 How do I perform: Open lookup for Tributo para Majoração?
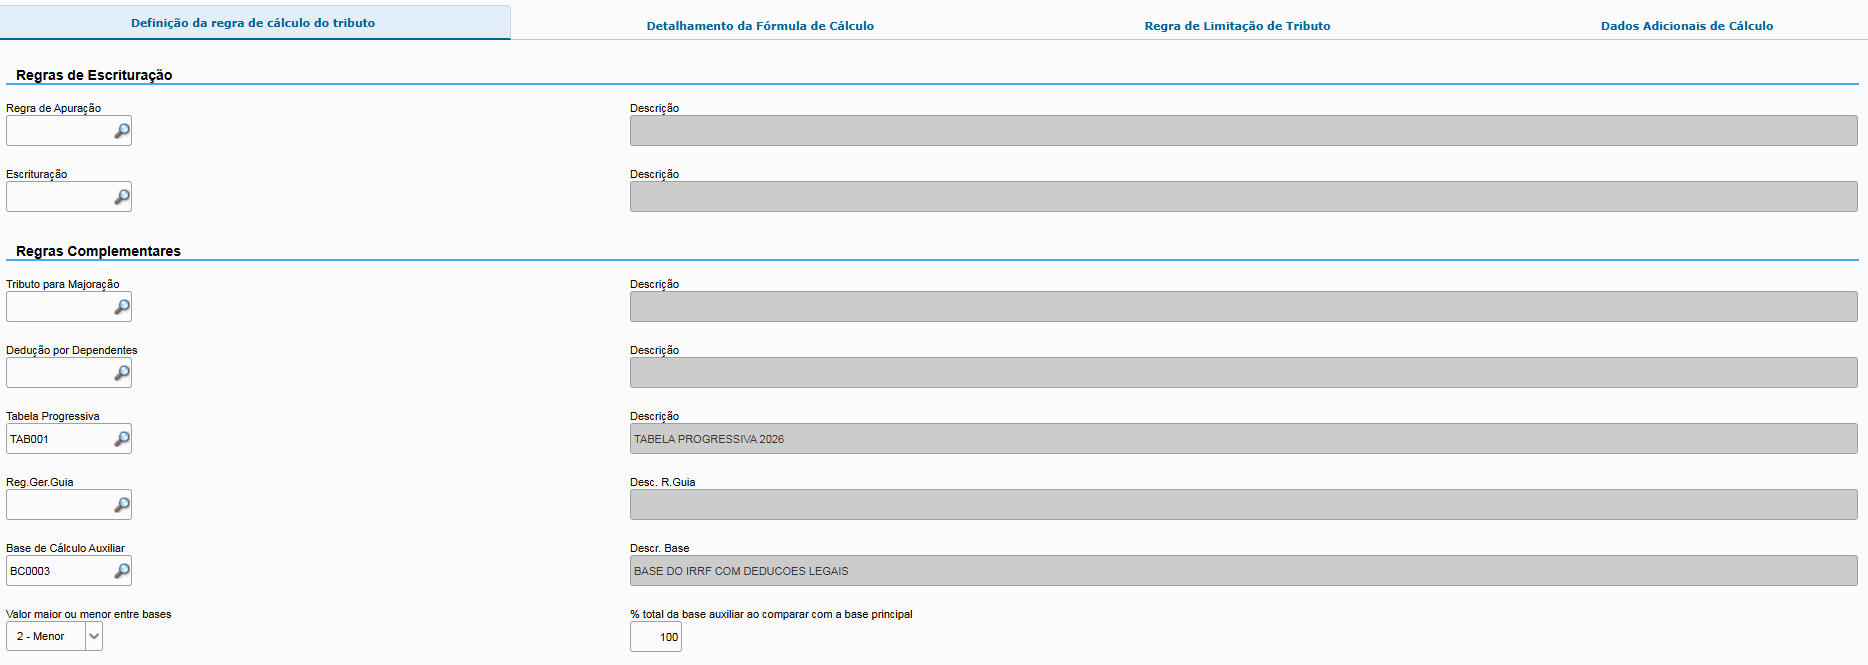tap(122, 307)
